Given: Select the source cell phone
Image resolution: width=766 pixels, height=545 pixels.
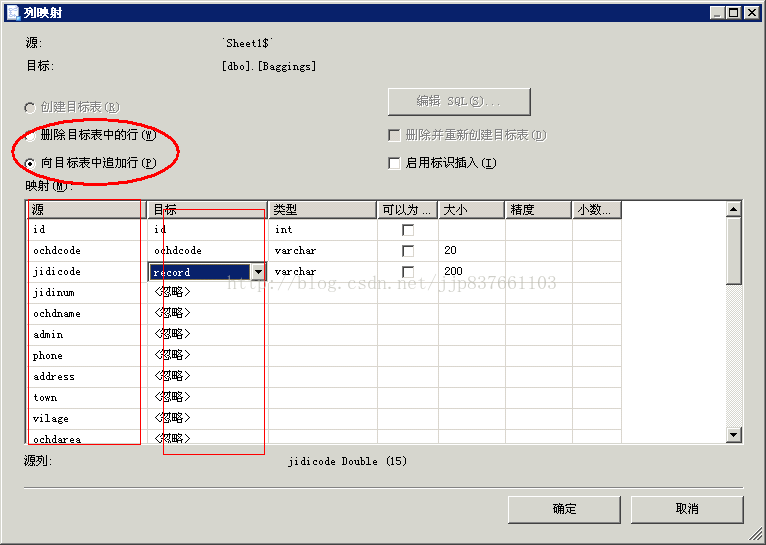Looking at the screenshot, I should point(86,356).
